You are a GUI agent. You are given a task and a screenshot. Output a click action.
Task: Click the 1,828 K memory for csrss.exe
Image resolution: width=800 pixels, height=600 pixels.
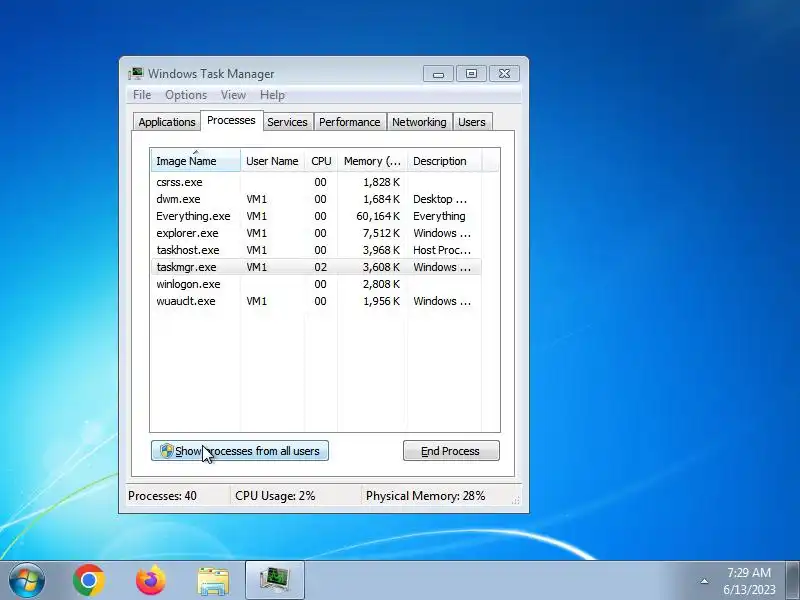pyautogui.click(x=381, y=182)
